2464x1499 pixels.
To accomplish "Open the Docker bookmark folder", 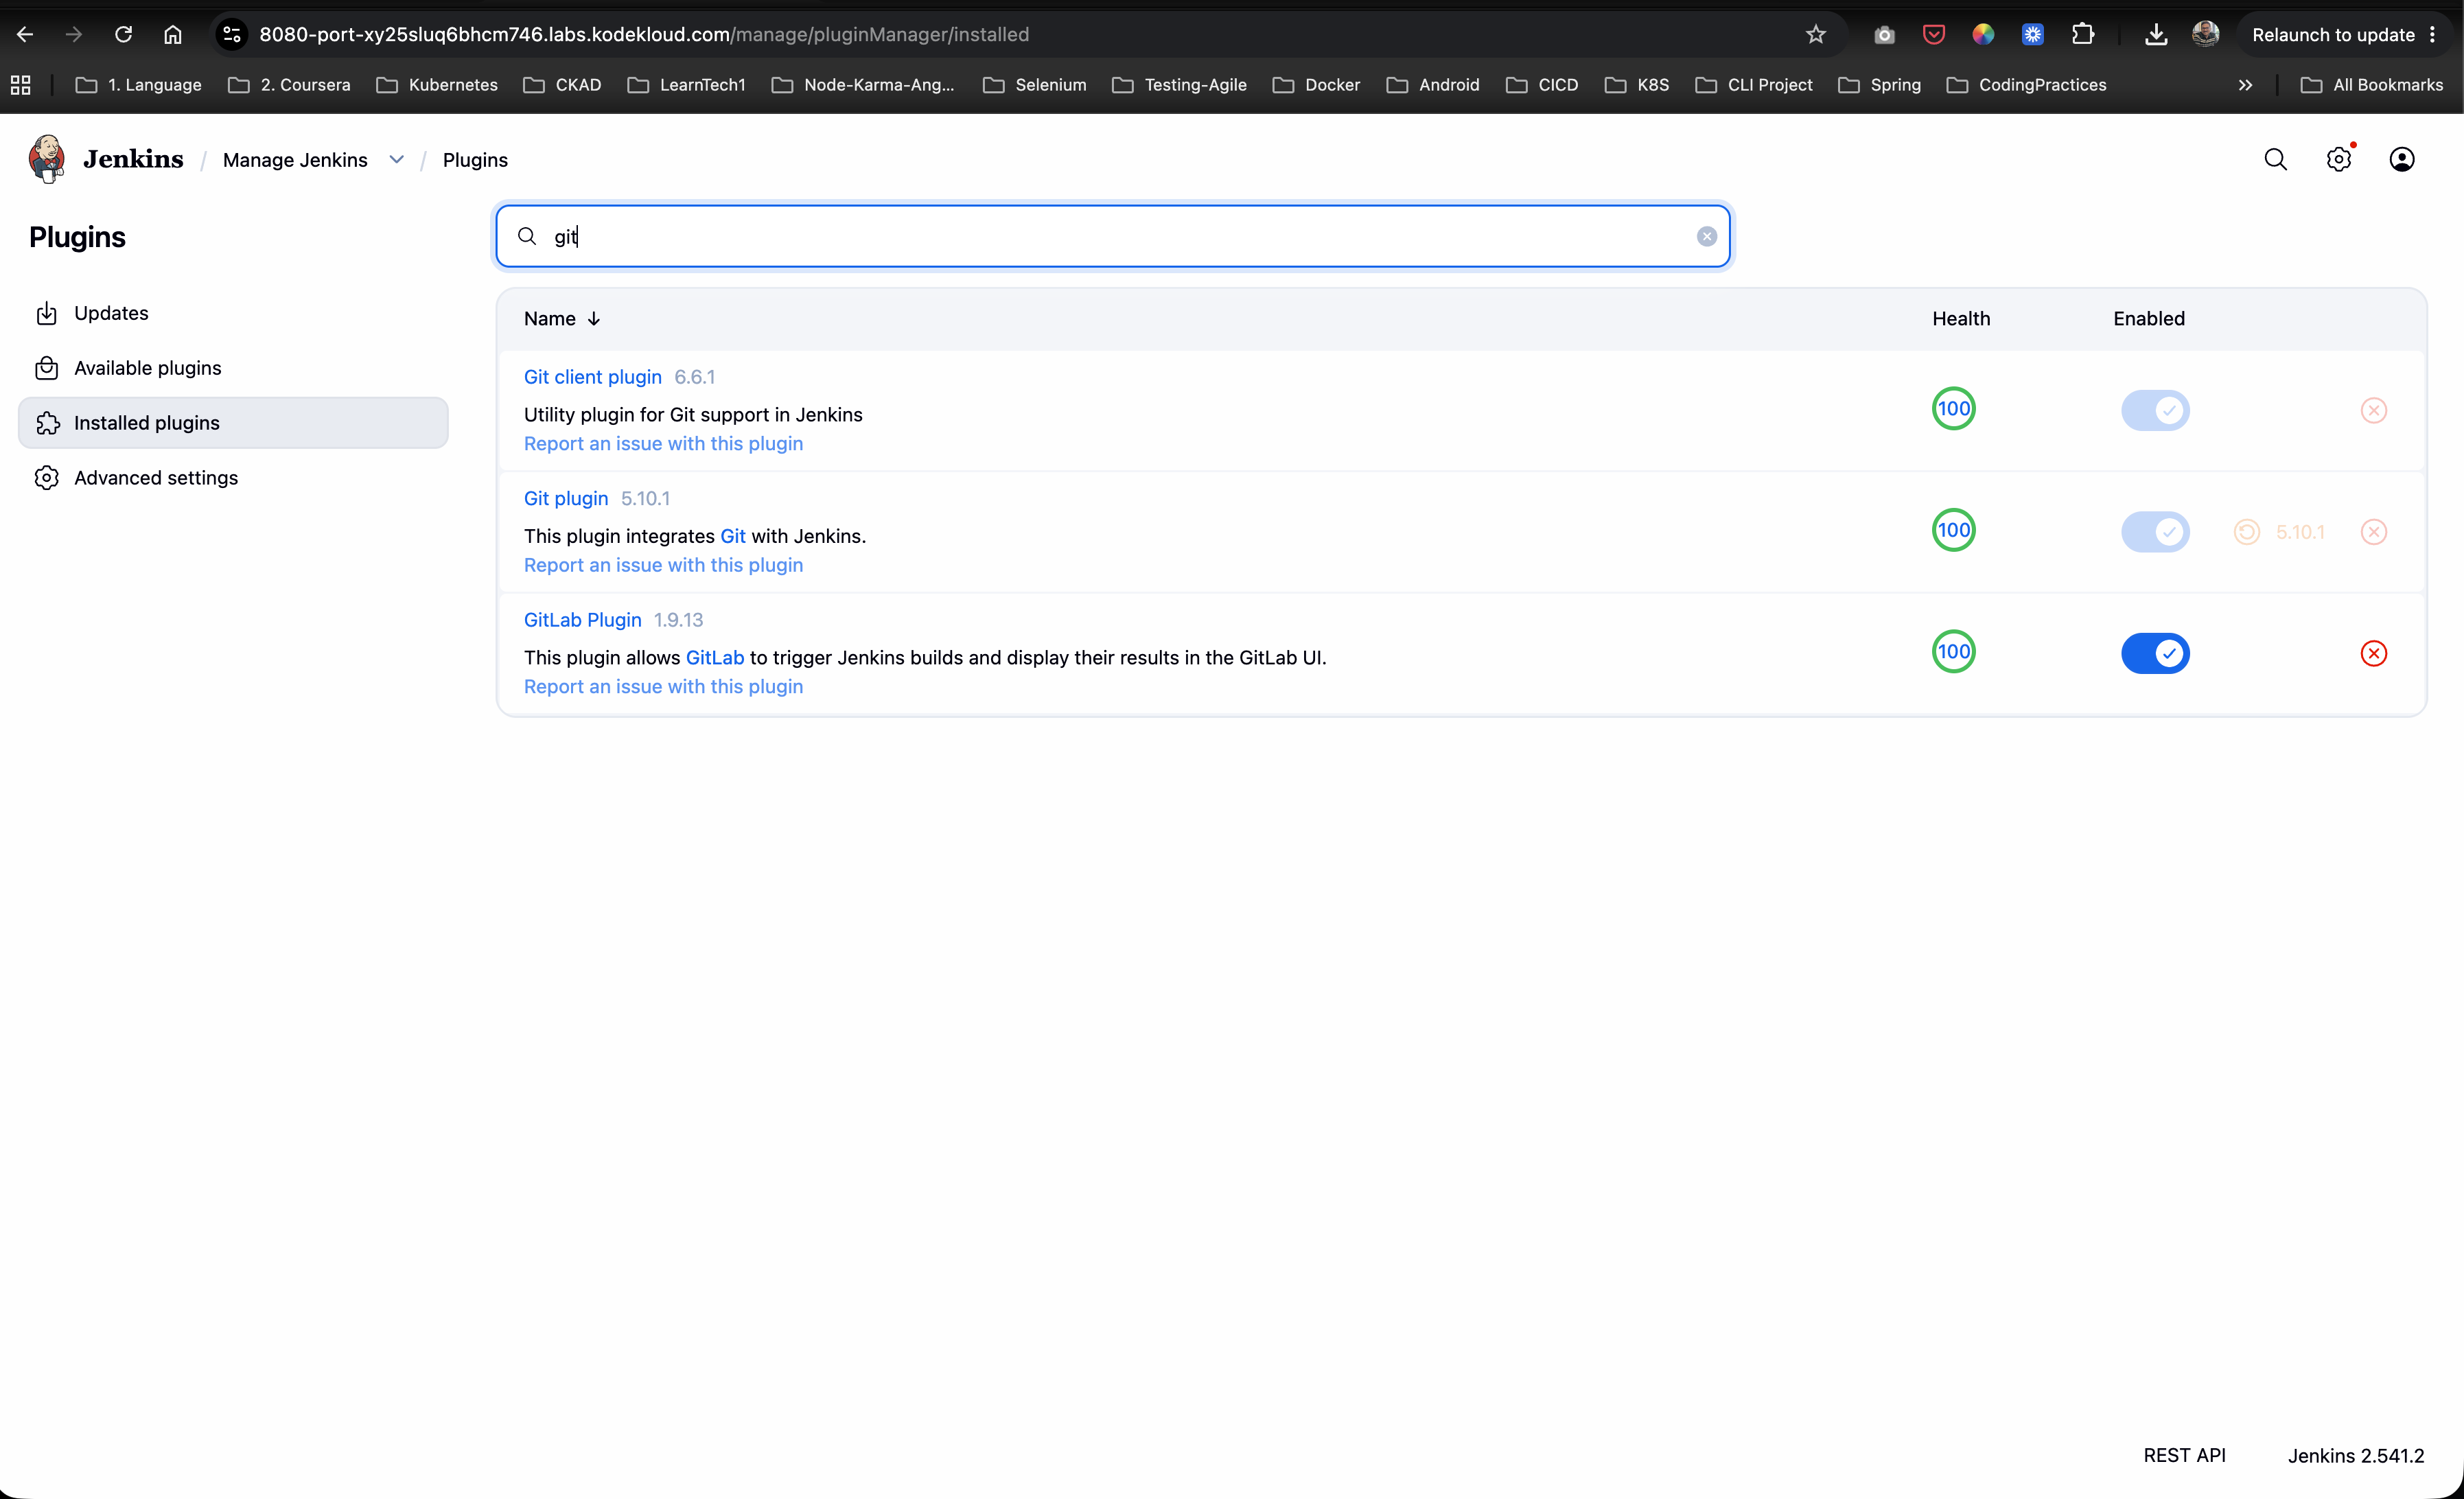I will 1316,85.
